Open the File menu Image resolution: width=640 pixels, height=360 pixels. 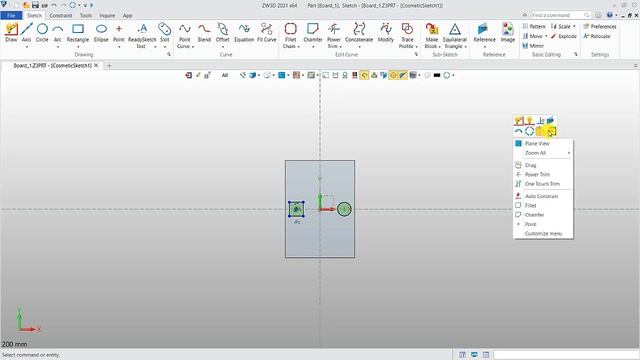(x=11, y=16)
